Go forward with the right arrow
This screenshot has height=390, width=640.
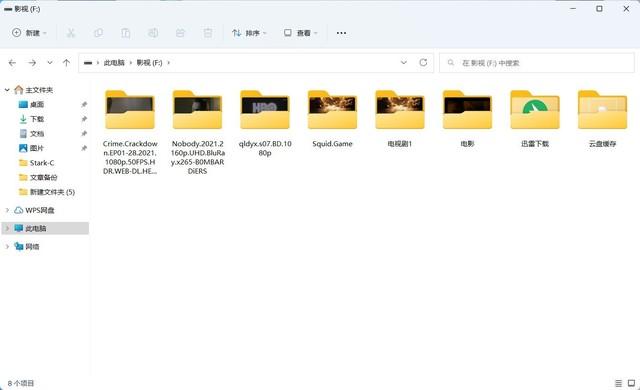pos(32,63)
